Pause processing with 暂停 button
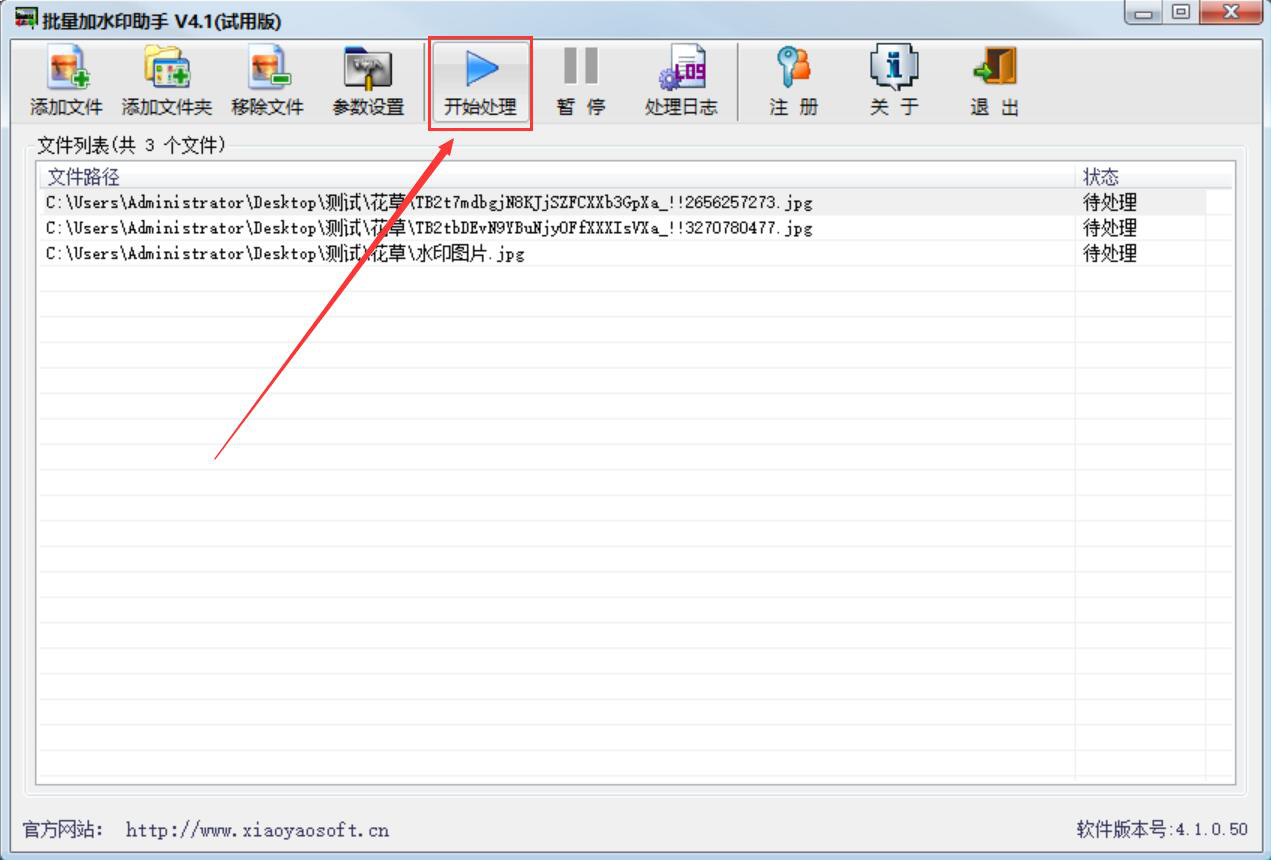1271x860 pixels. coord(581,82)
